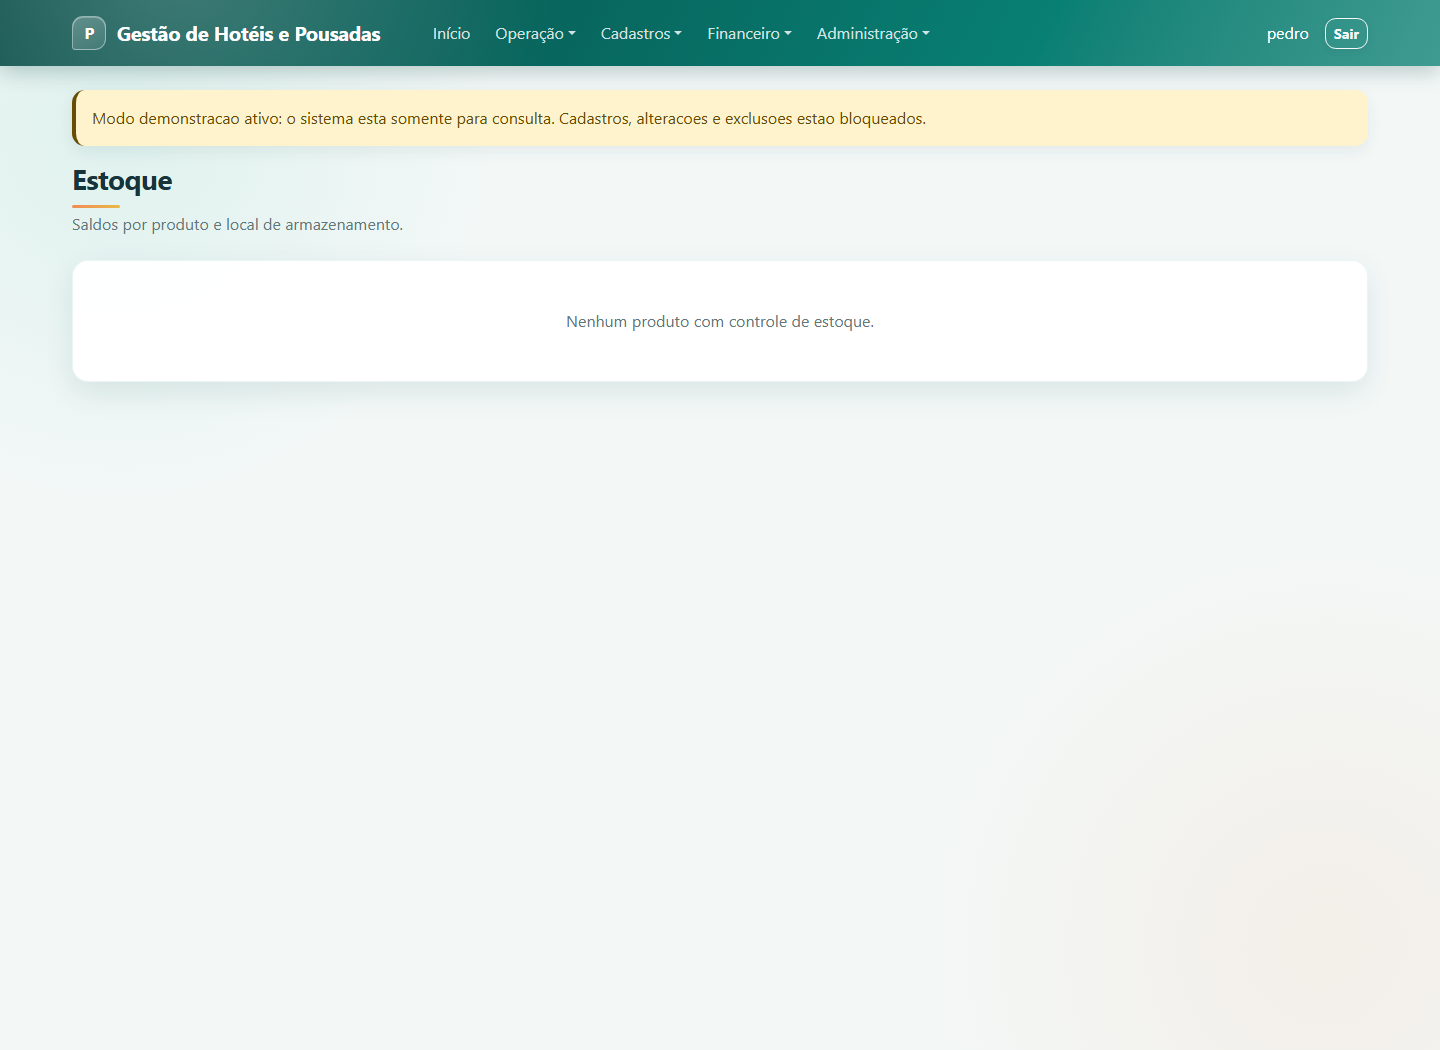The height and width of the screenshot is (1050, 1440).
Task: Click the P logo icon in navbar
Action: (89, 33)
